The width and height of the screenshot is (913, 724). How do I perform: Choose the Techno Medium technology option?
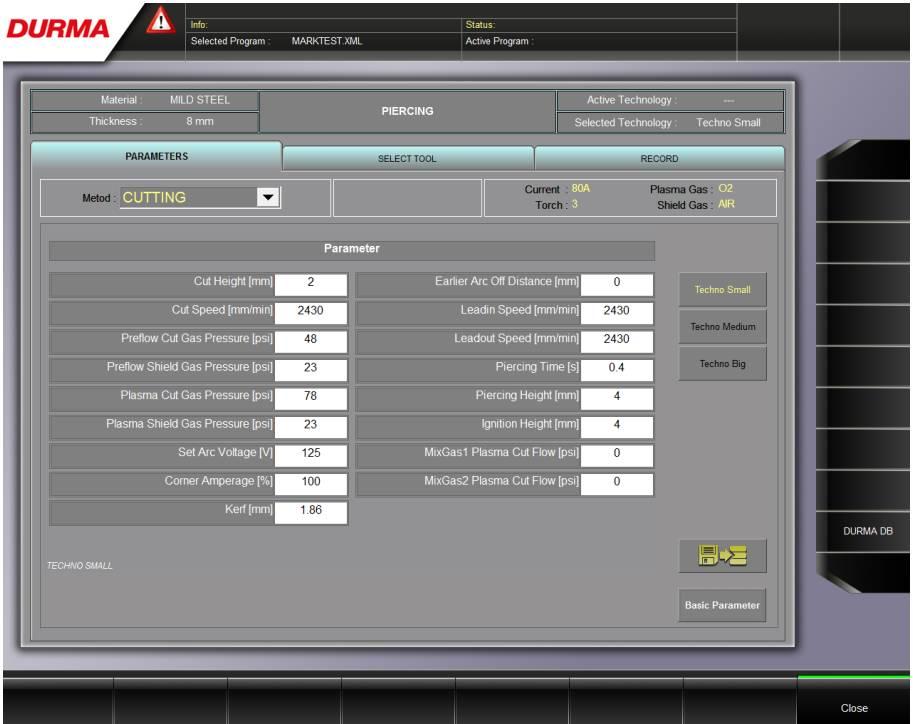(722, 327)
